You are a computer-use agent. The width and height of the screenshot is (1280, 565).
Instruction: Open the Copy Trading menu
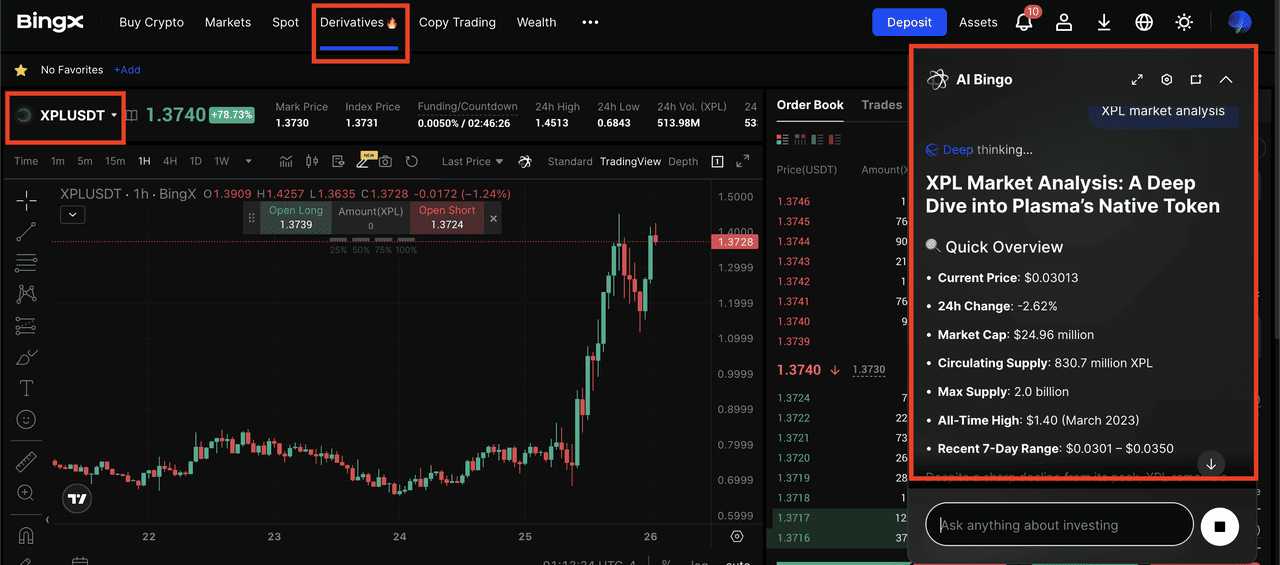[457, 22]
